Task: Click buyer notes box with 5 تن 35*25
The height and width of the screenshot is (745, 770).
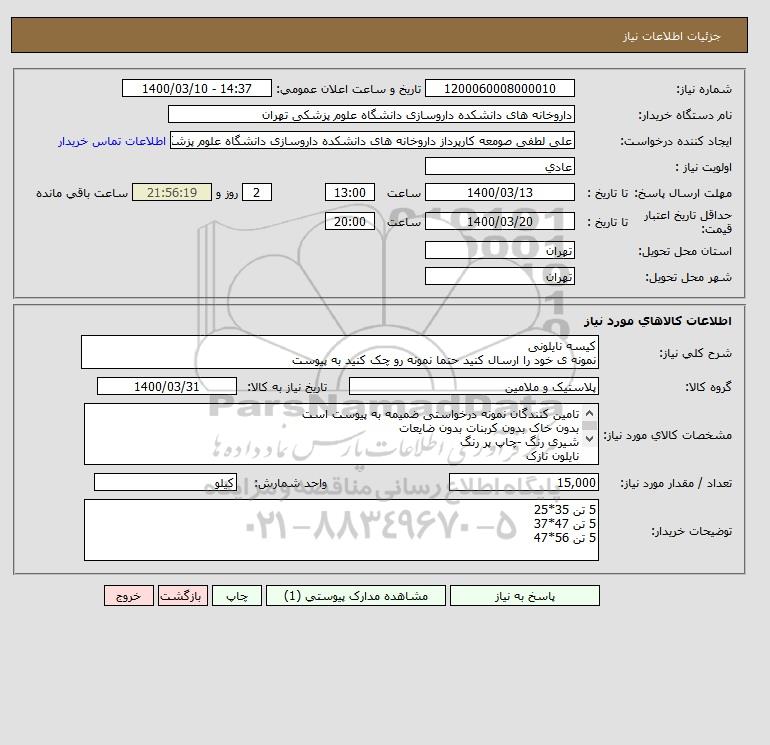Action: click(341, 530)
